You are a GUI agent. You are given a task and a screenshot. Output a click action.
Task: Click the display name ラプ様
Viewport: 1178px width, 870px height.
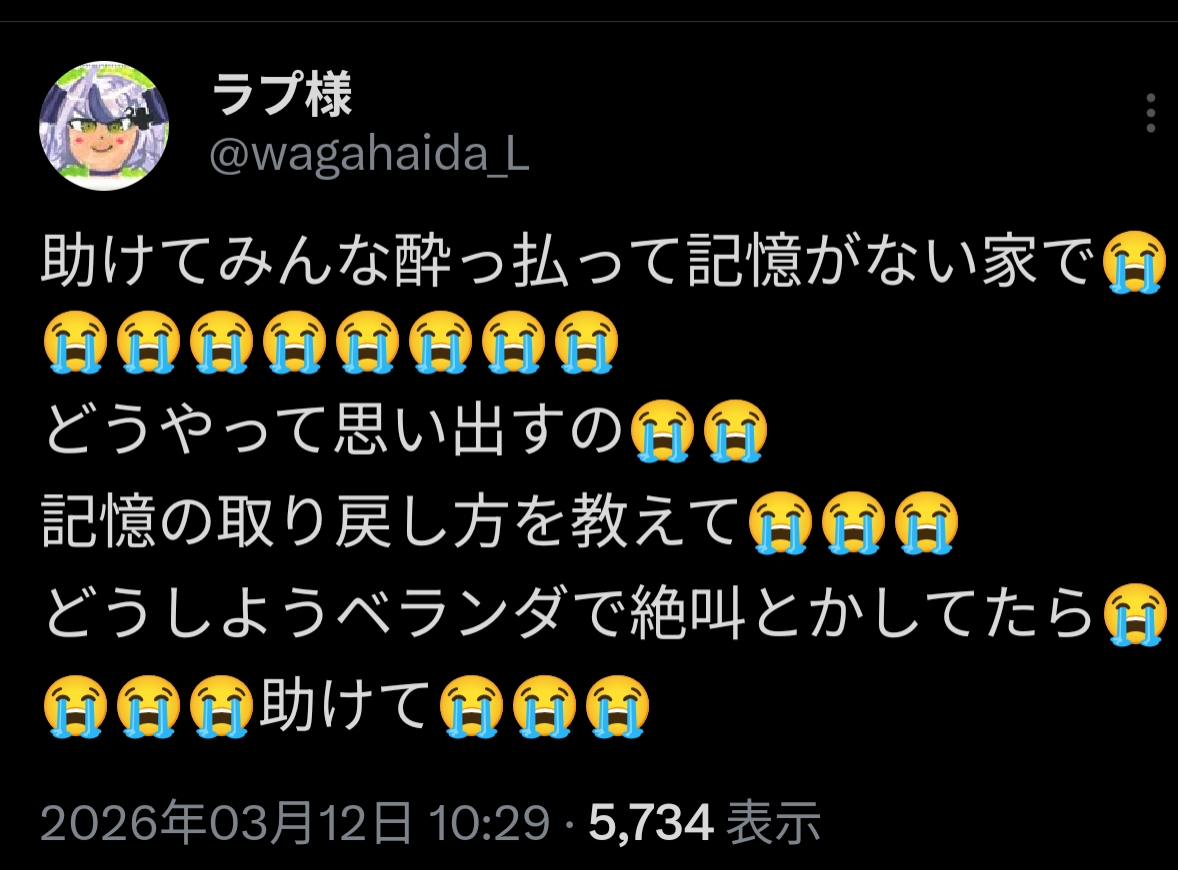(282, 94)
